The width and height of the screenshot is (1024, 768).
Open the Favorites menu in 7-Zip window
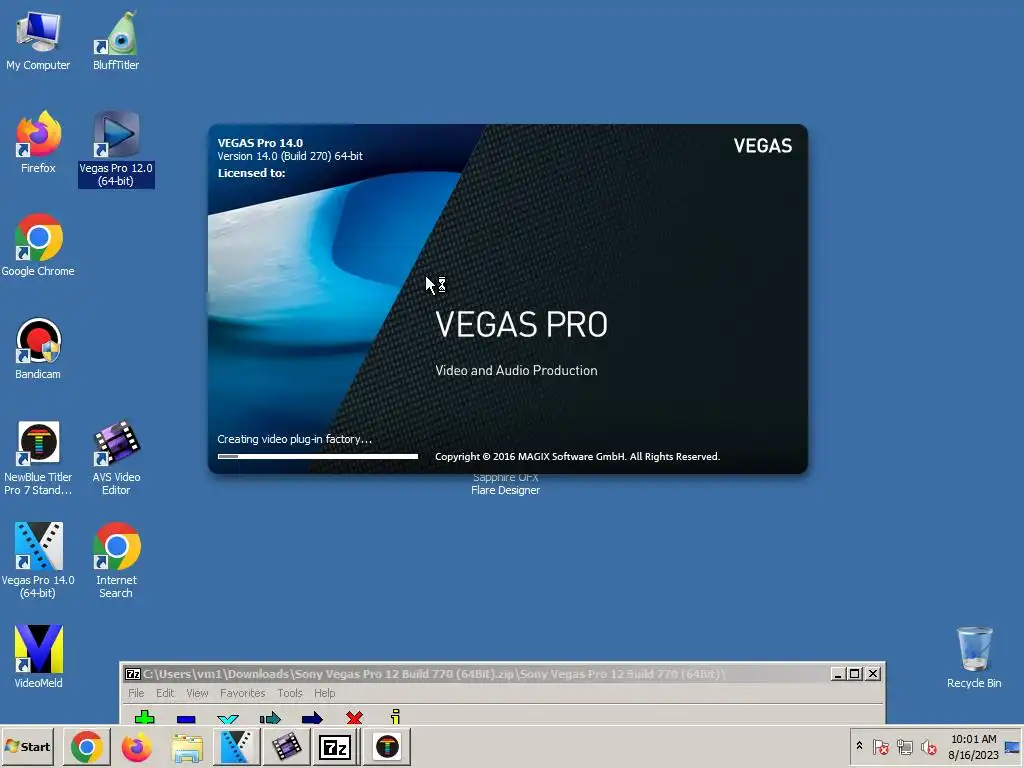click(x=242, y=693)
